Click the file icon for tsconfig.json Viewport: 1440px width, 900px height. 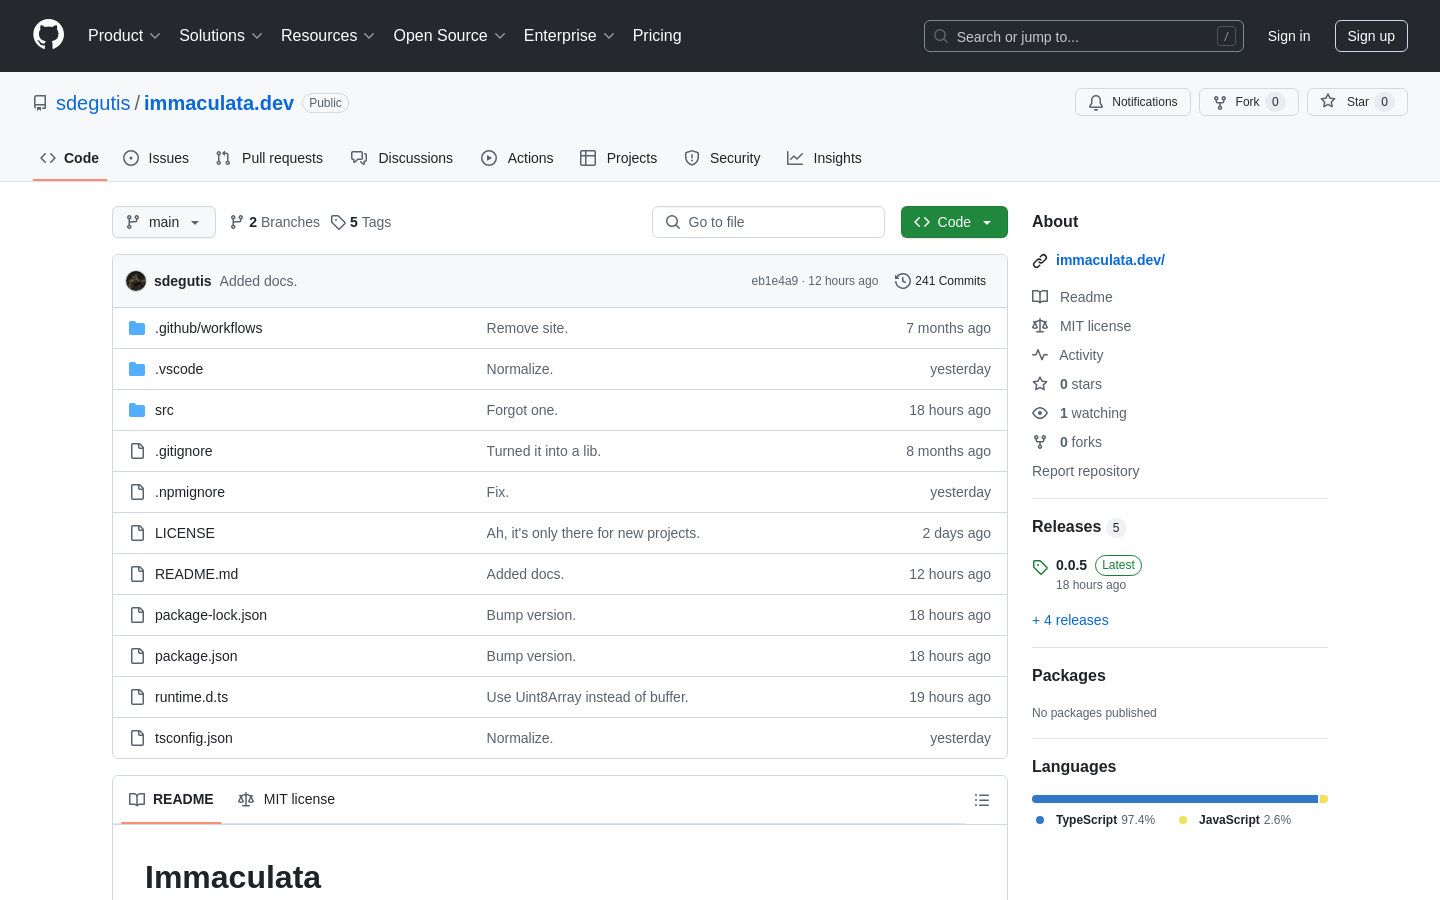point(137,738)
